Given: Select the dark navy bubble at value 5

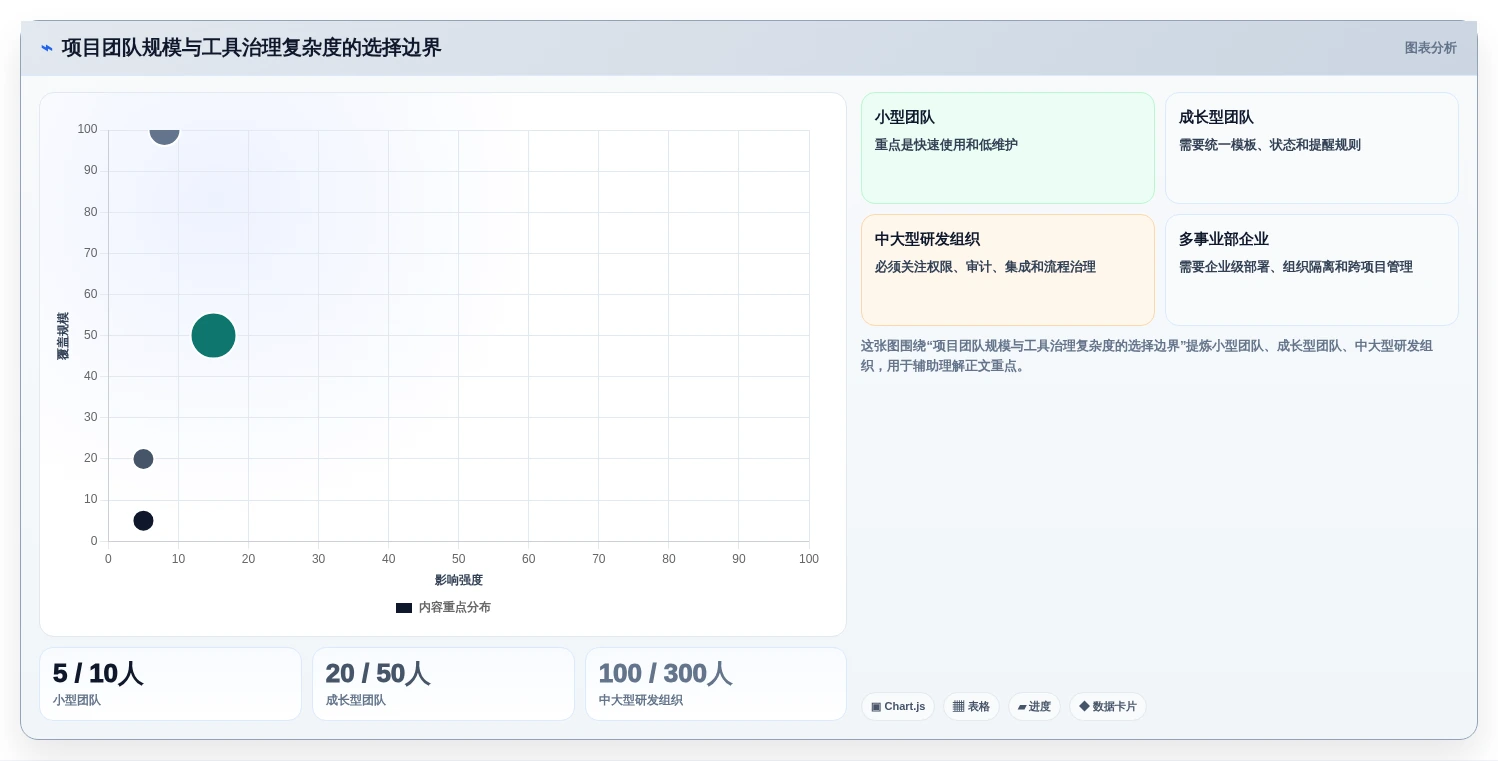Looking at the screenshot, I should (x=143, y=521).
